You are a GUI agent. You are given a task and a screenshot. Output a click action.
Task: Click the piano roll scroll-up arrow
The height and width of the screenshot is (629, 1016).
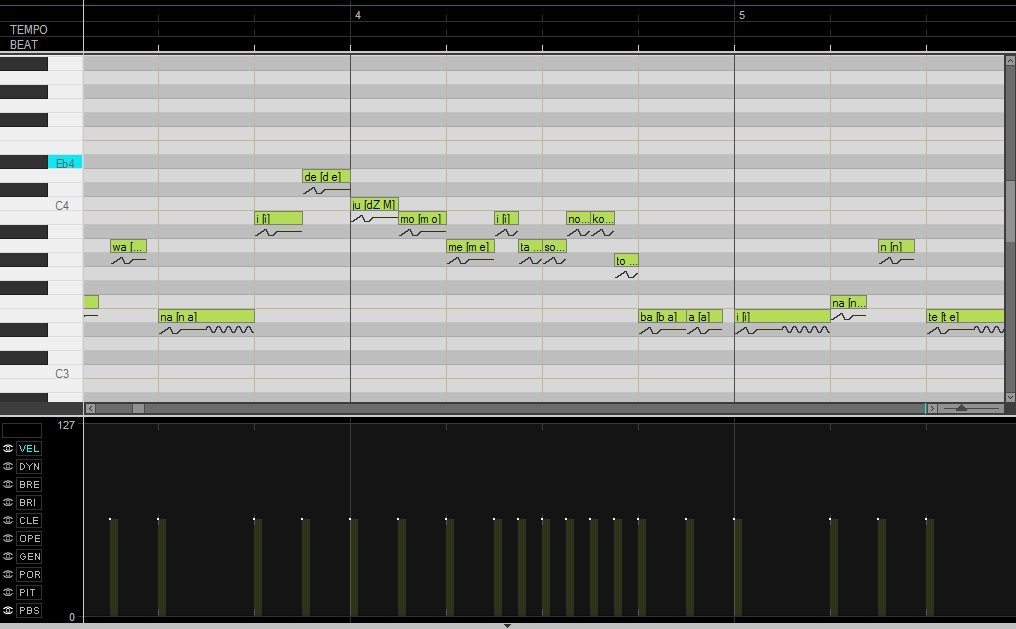click(x=1010, y=60)
